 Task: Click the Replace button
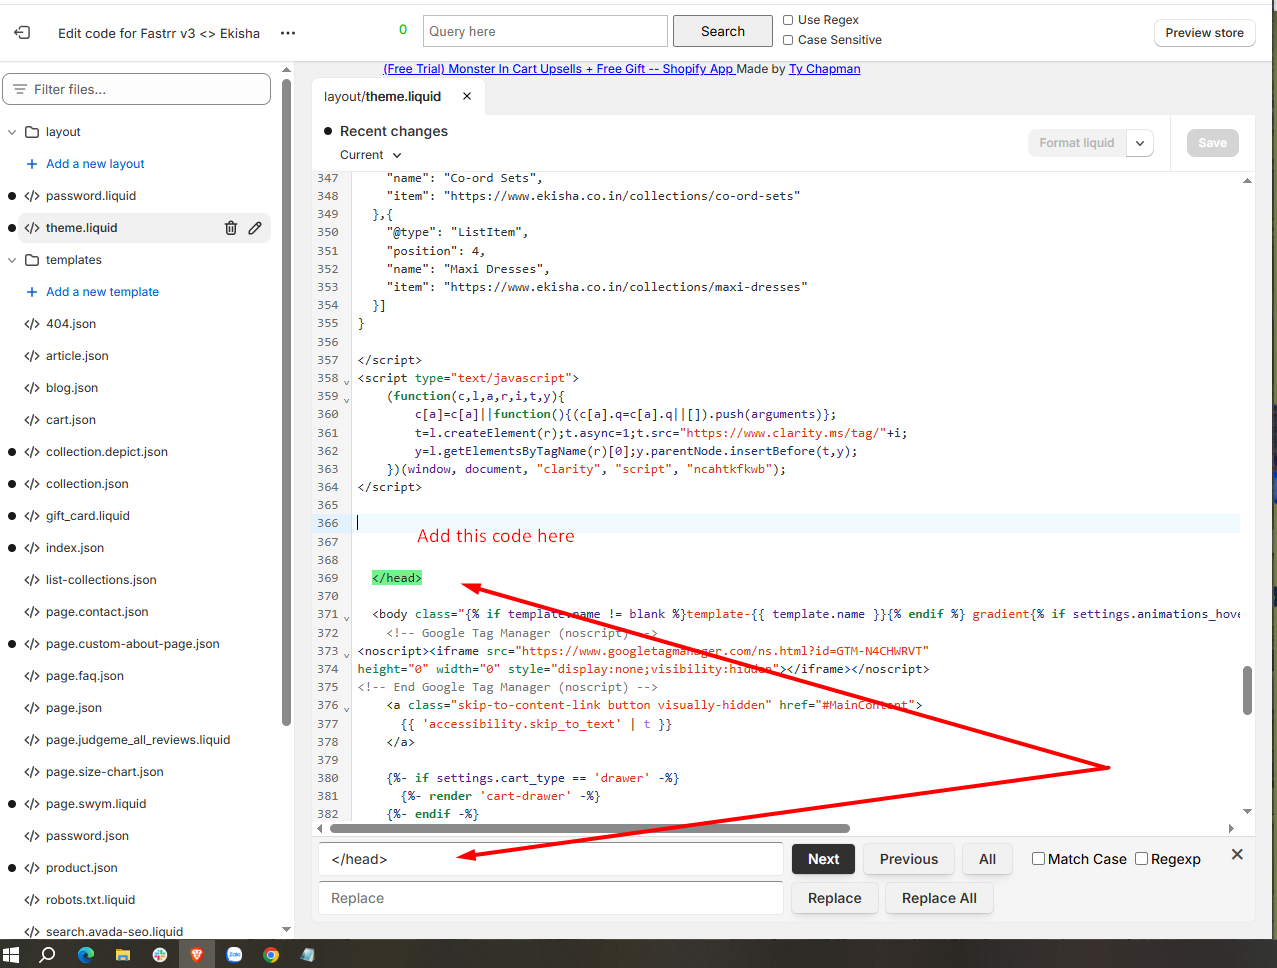coord(835,898)
